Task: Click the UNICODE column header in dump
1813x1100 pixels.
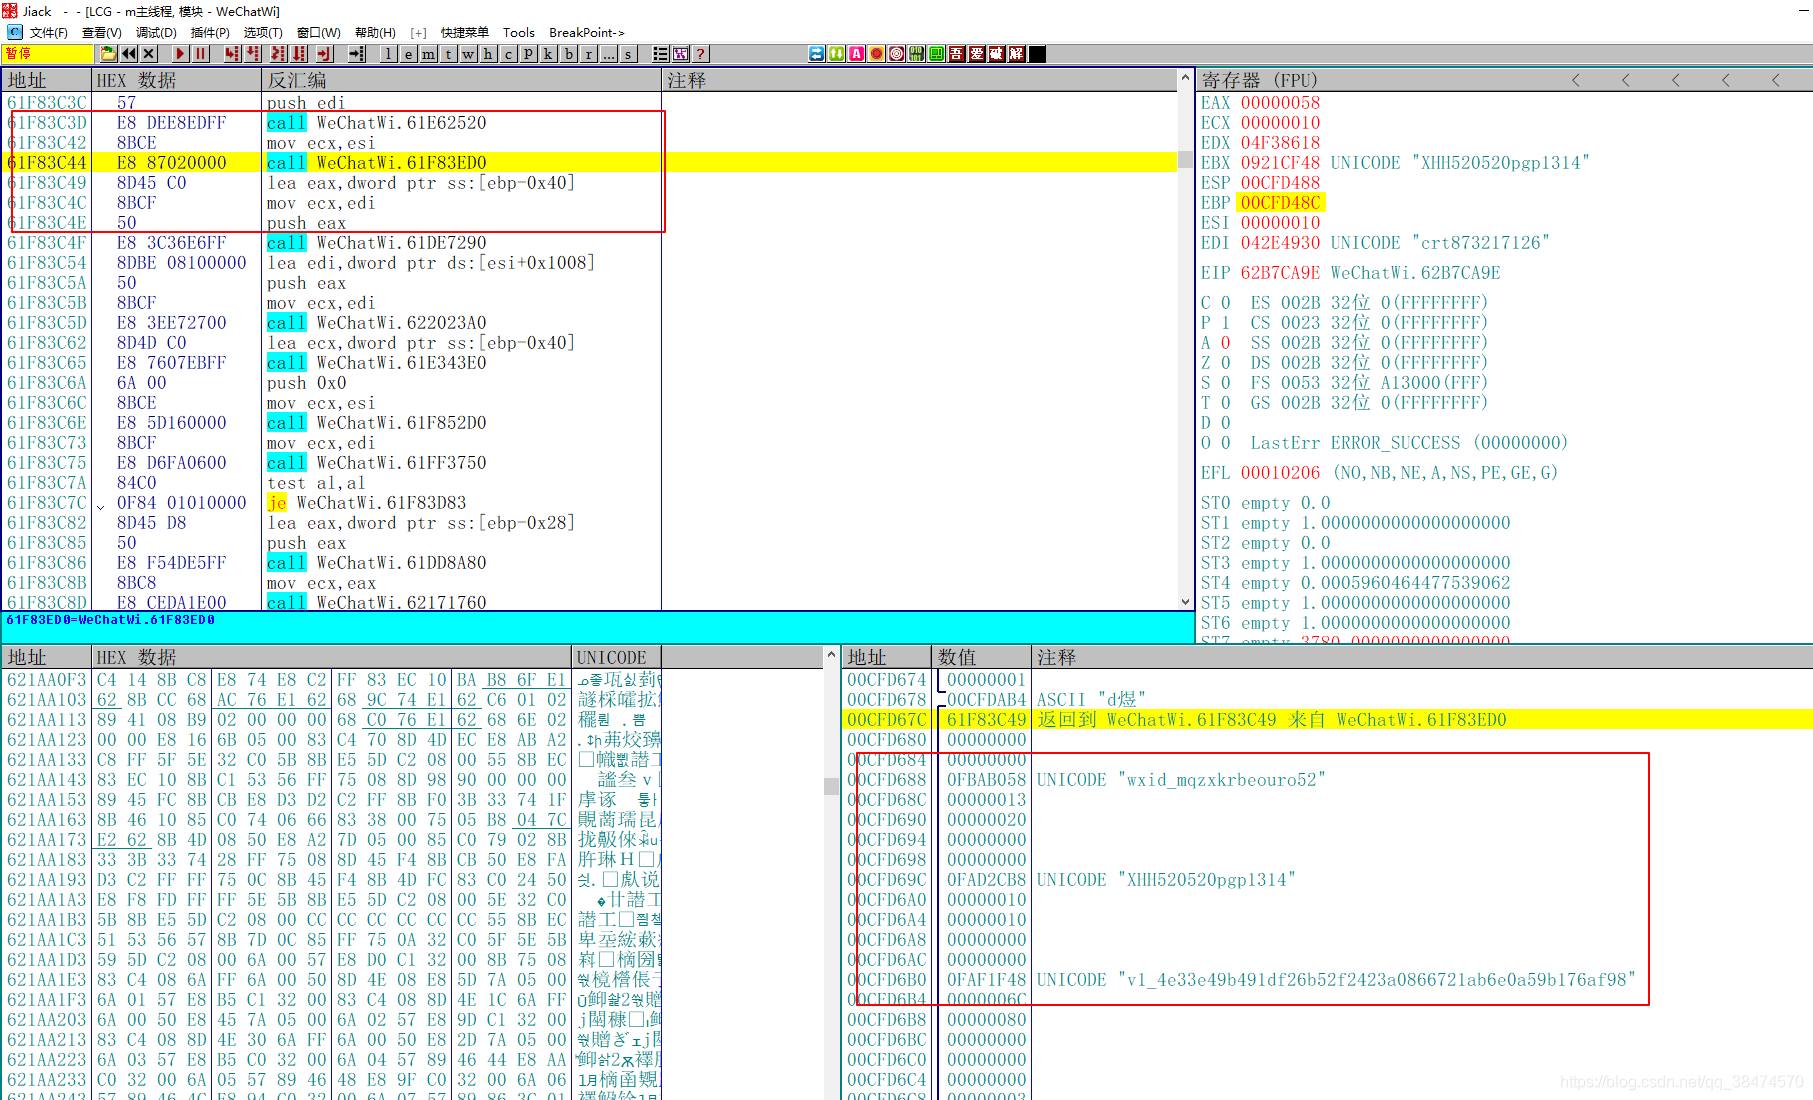Action: (x=616, y=657)
